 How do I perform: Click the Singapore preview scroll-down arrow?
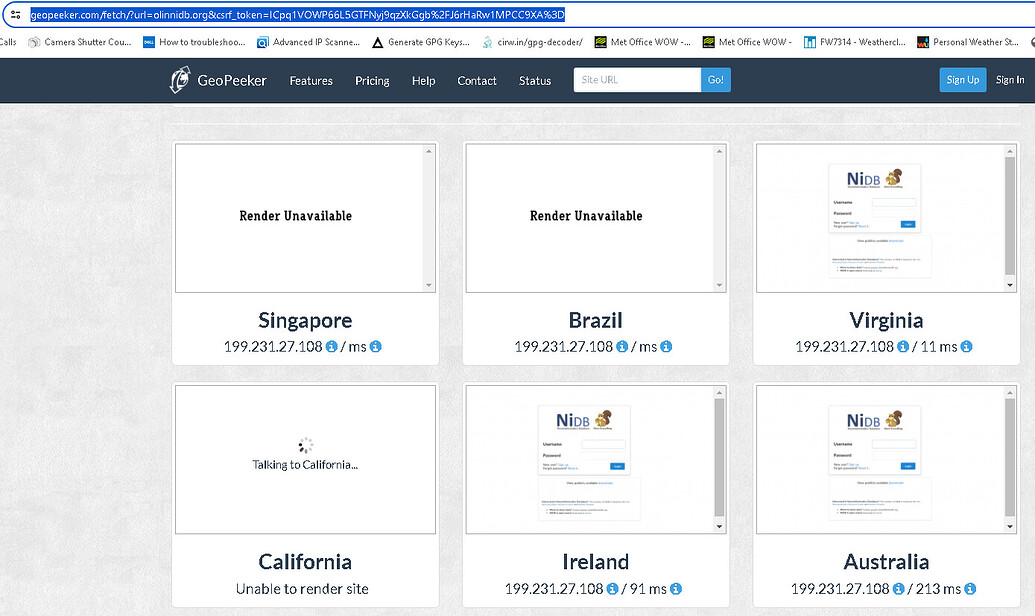429,286
